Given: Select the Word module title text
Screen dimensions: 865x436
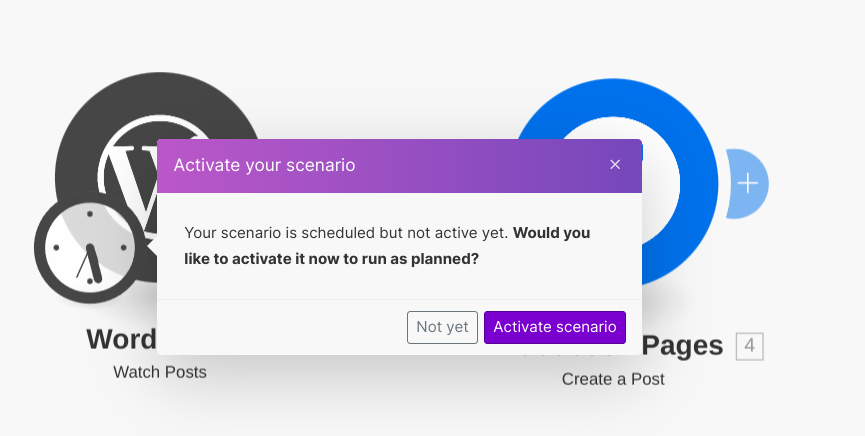Looking at the screenshot, I should pos(121,339).
